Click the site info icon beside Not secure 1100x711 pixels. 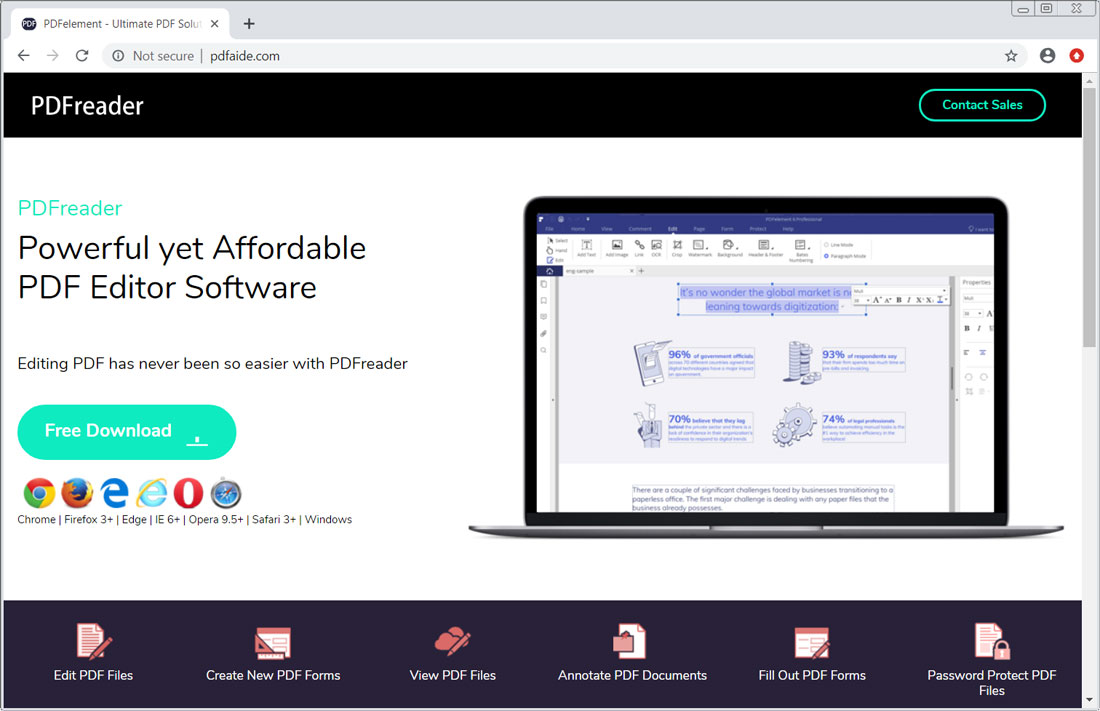pos(118,55)
